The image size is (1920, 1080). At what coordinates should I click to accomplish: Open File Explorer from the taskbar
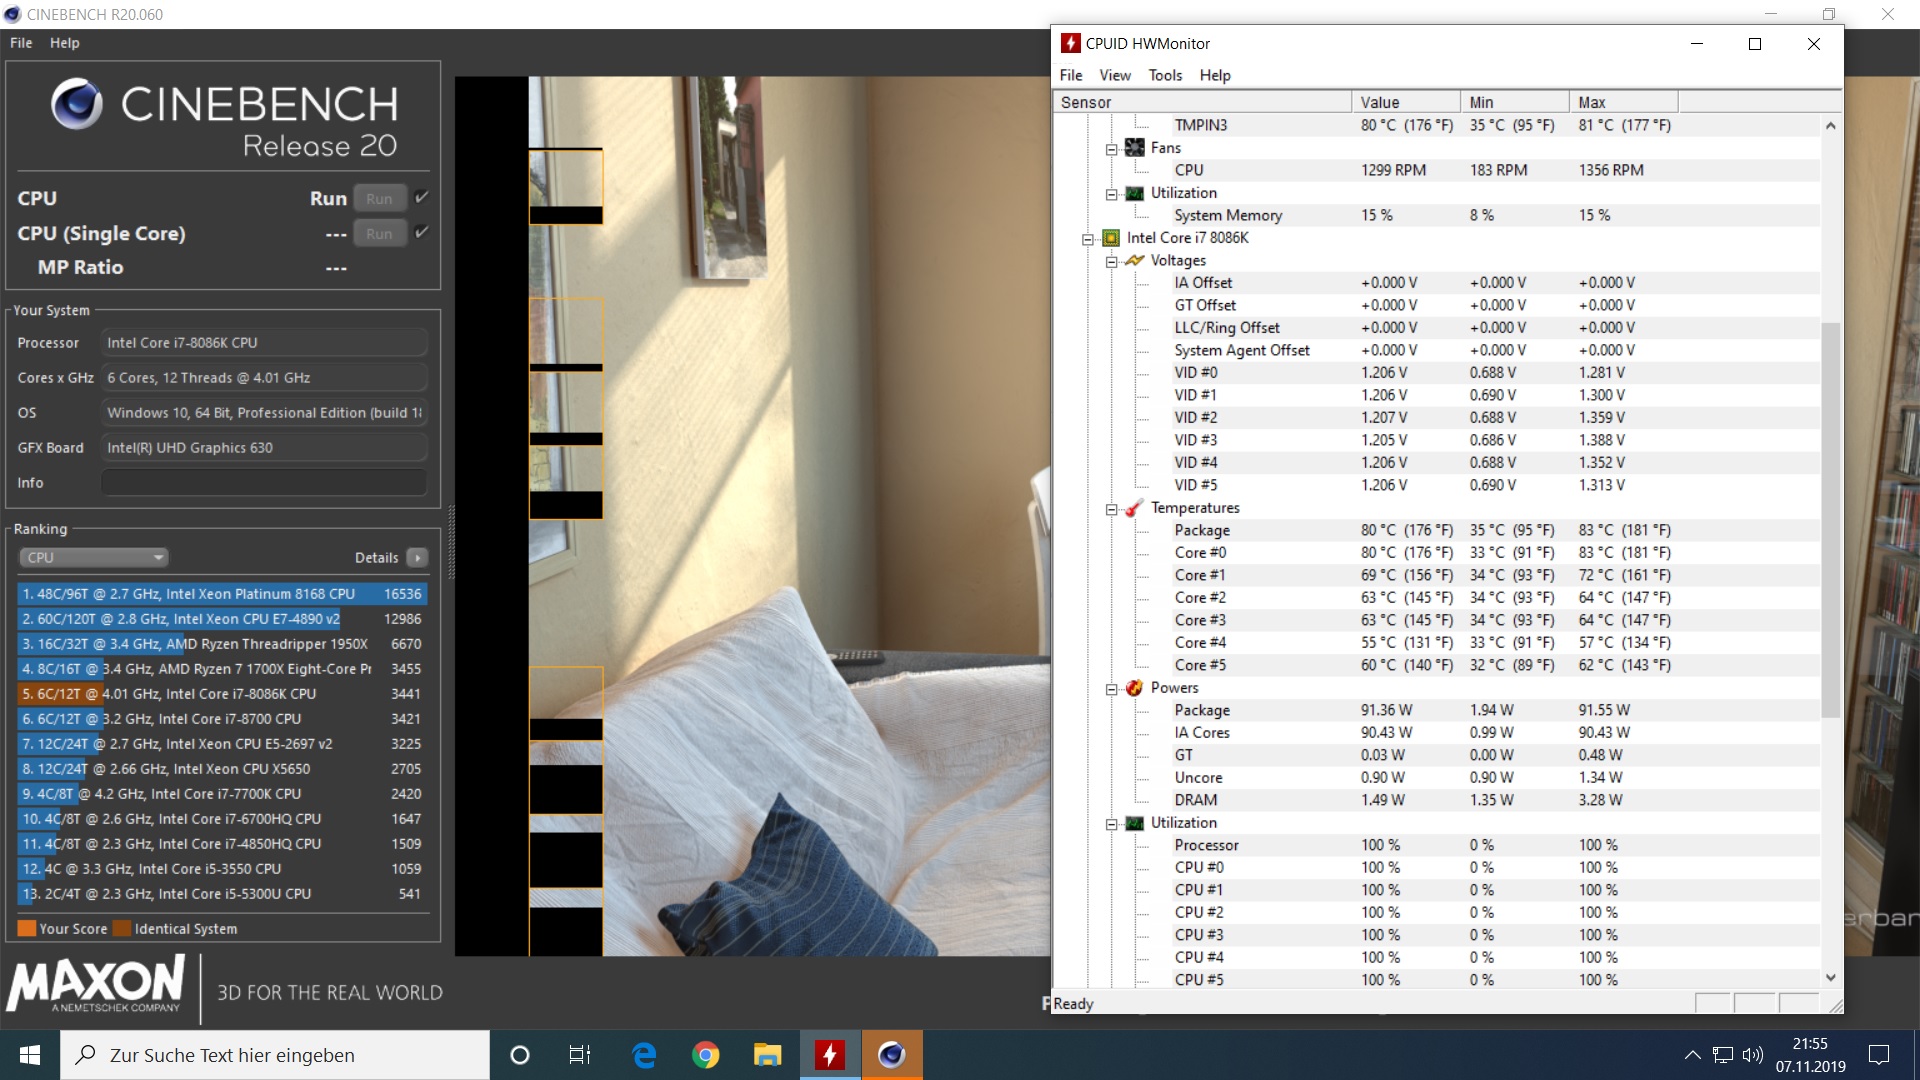(767, 1055)
